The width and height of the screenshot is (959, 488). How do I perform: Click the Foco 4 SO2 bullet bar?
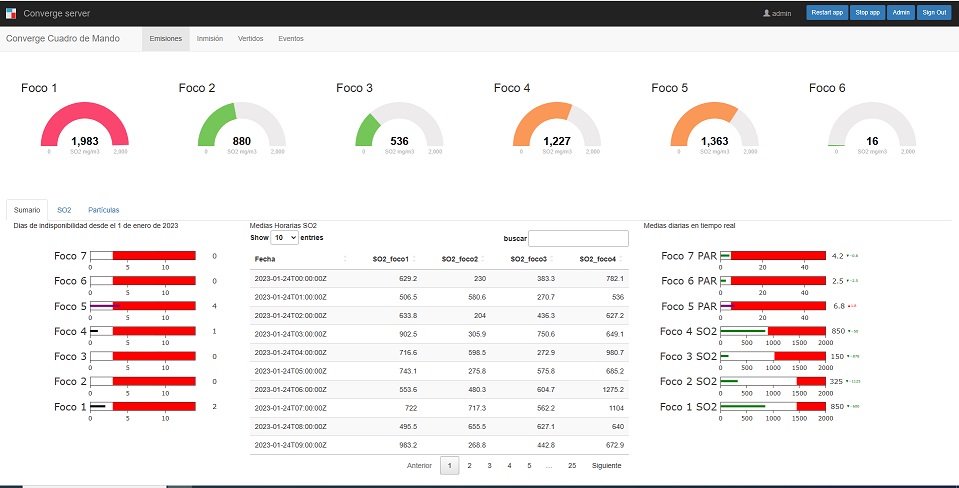point(772,331)
